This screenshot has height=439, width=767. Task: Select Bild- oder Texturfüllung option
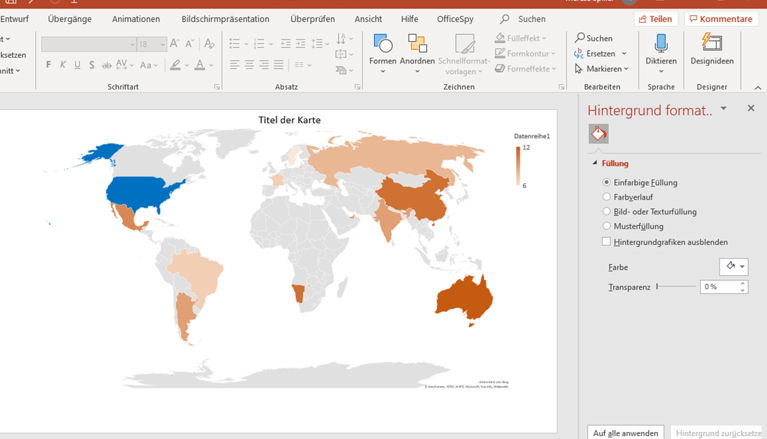point(607,211)
